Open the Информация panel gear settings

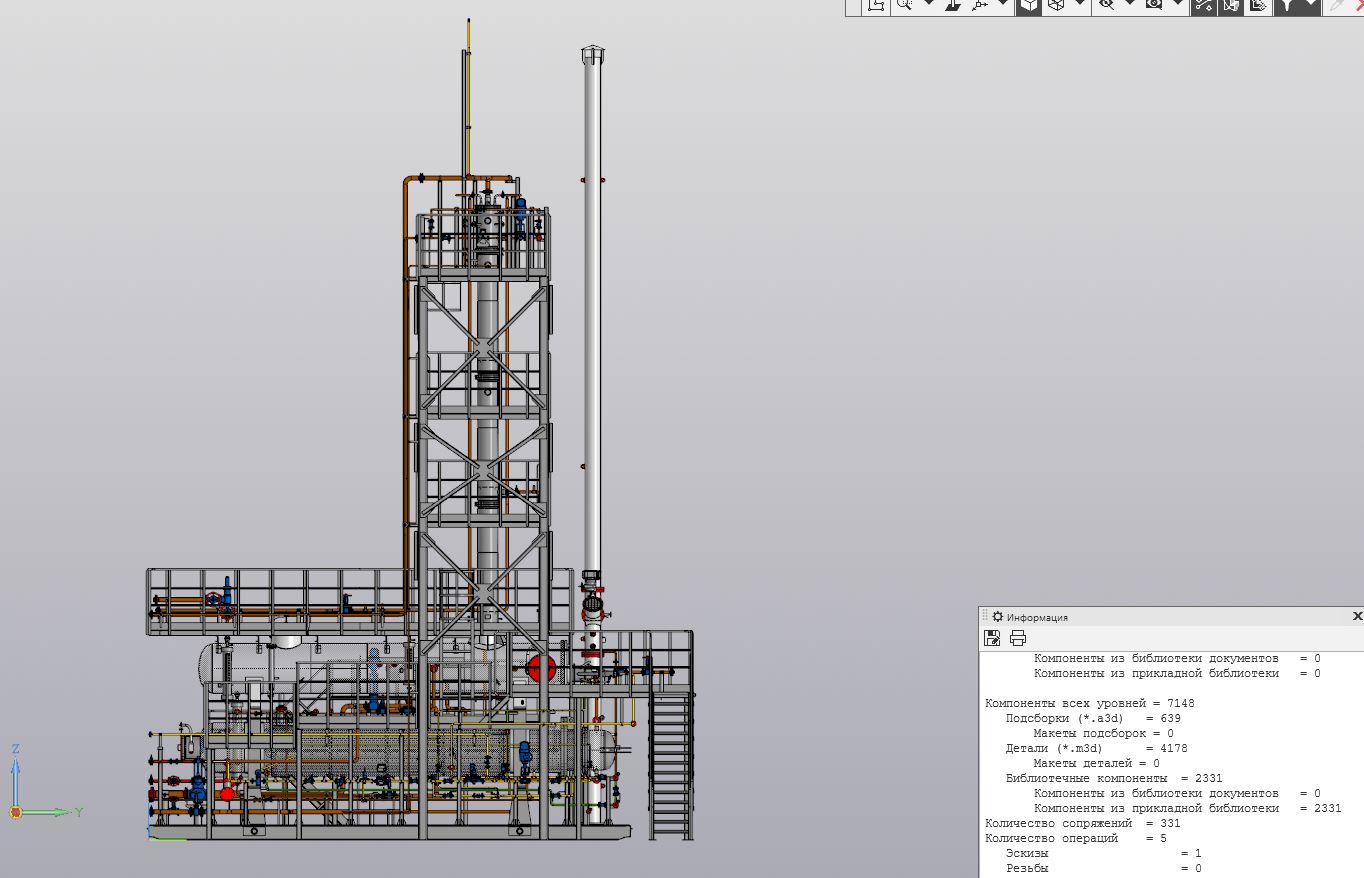point(997,617)
